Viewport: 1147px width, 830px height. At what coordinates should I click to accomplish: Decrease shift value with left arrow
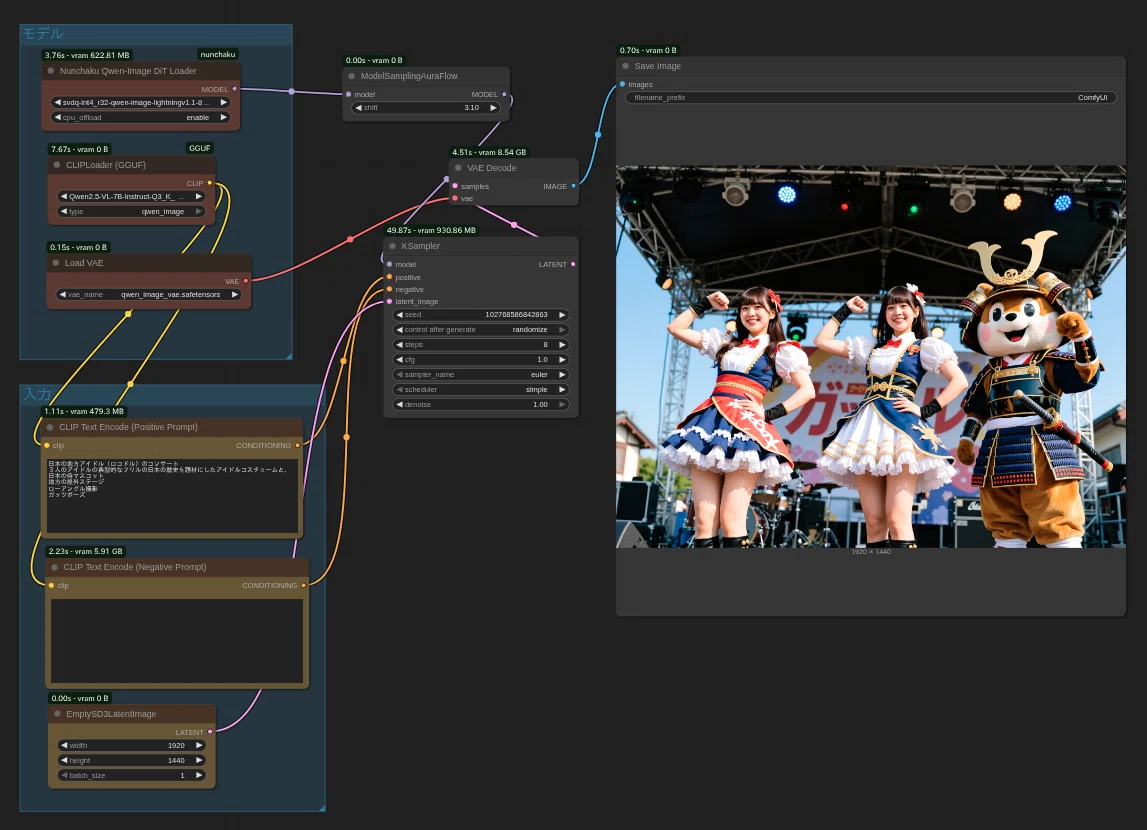pyautogui.click(x=358, y=107)
